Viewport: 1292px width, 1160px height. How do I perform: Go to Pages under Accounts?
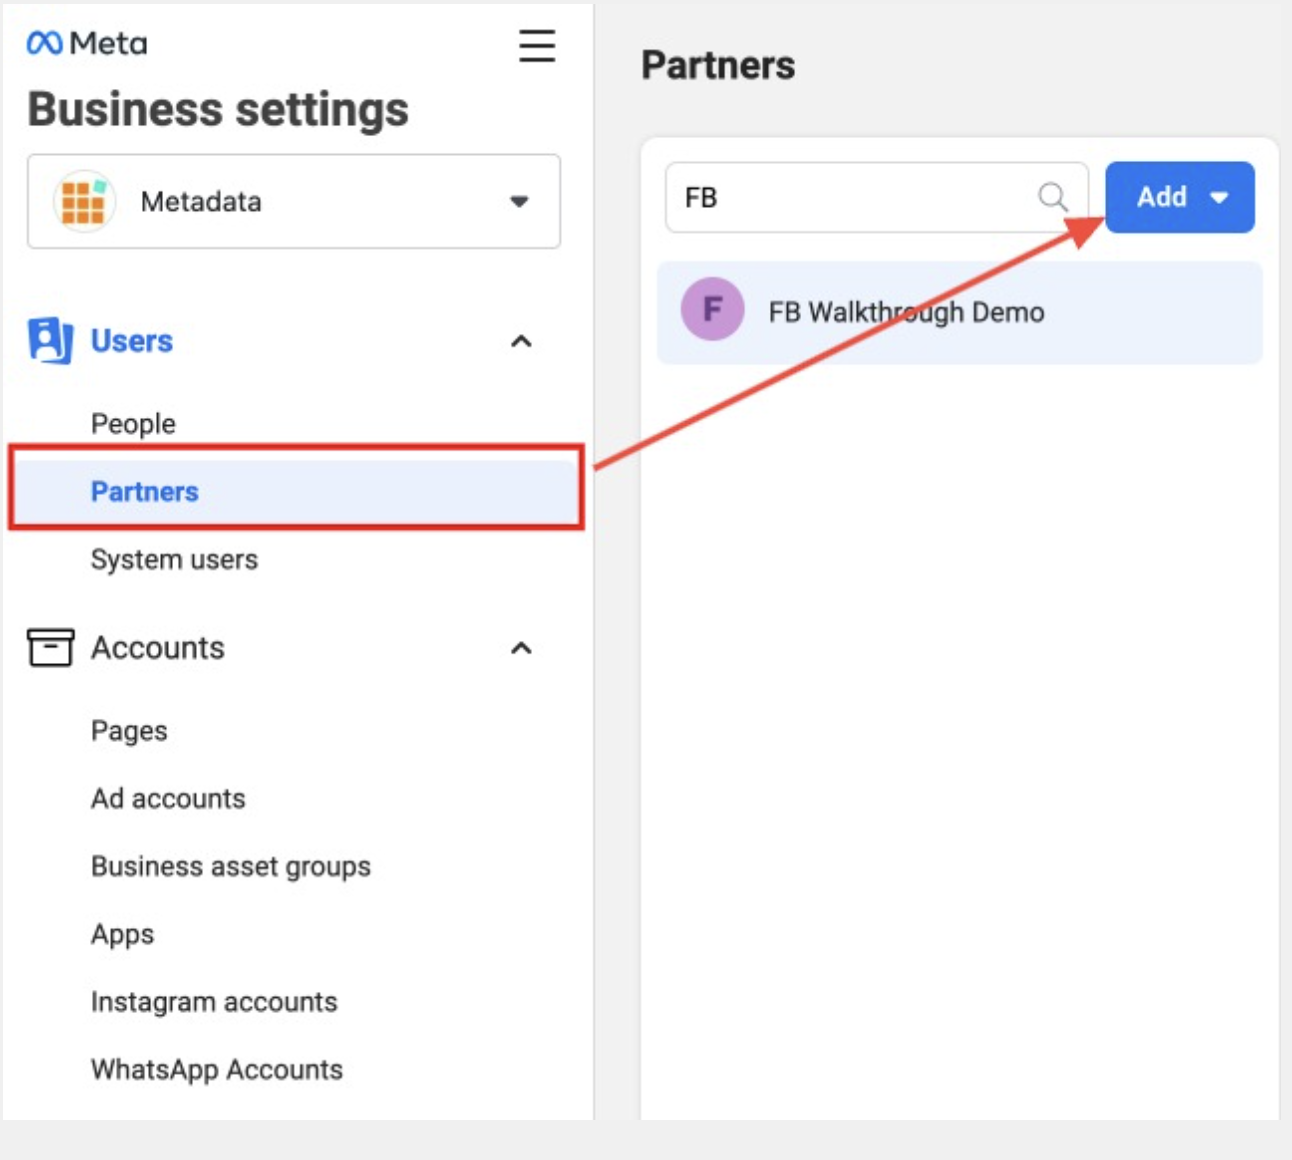[x=129, y=731]
